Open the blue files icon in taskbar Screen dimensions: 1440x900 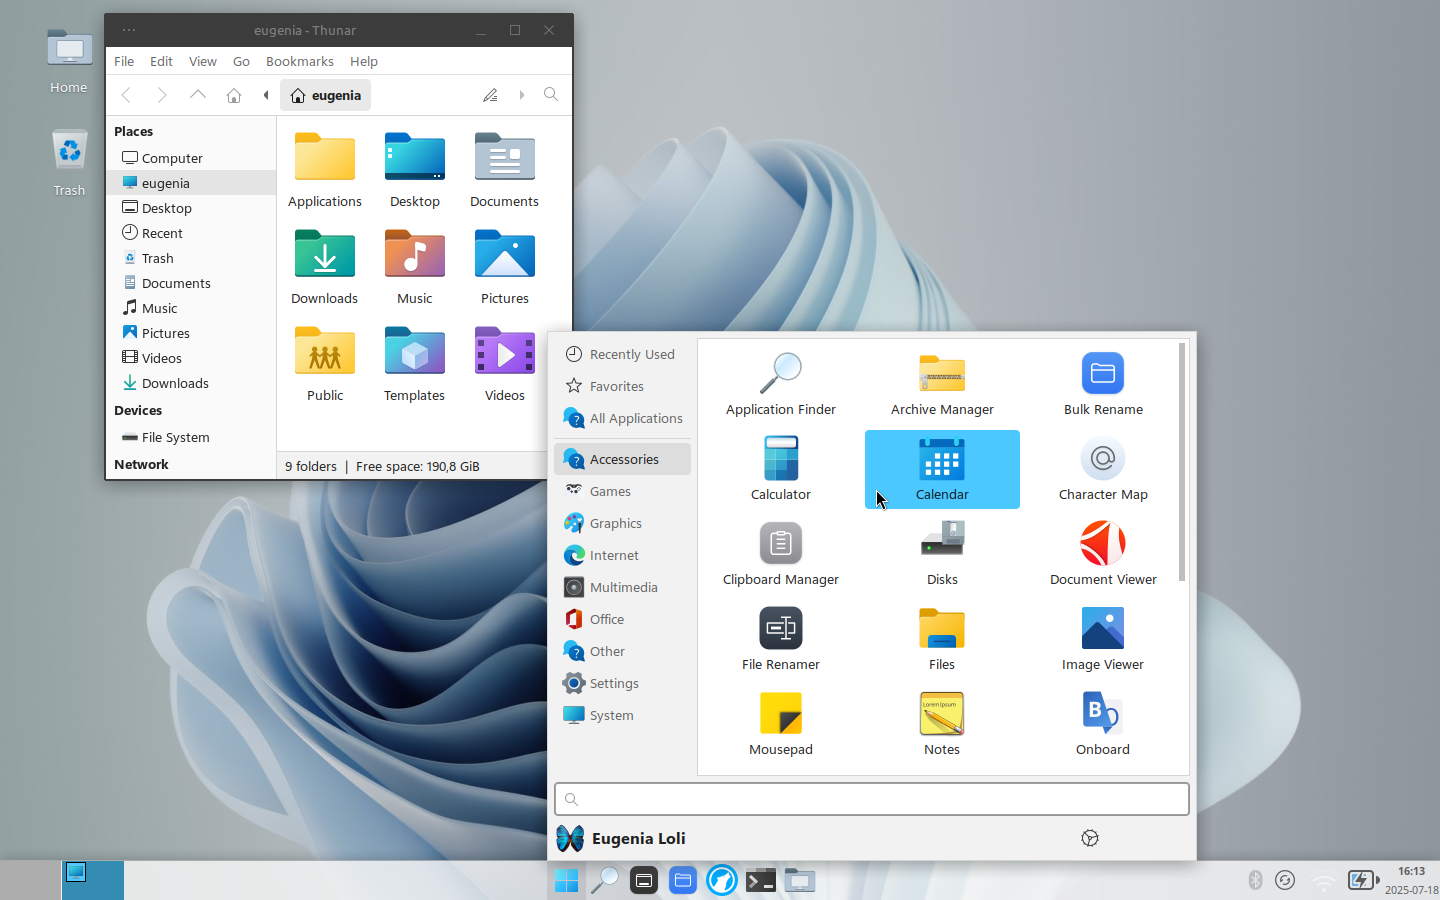[x=683, y=881]
